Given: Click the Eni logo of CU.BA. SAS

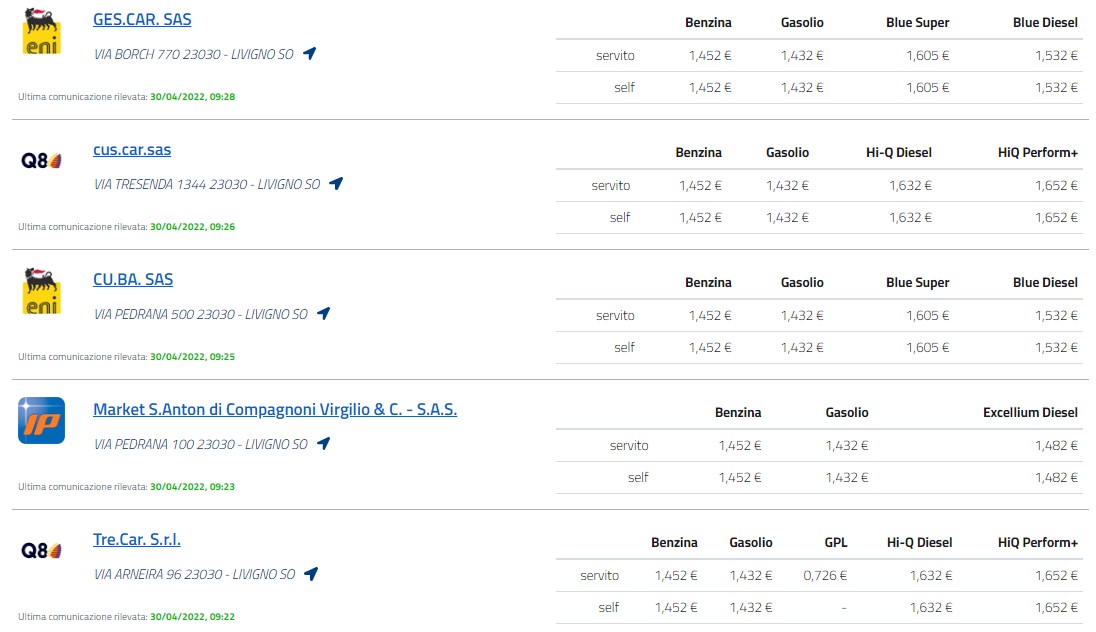Looking at the screenshot, I should [x=41, y=291].
